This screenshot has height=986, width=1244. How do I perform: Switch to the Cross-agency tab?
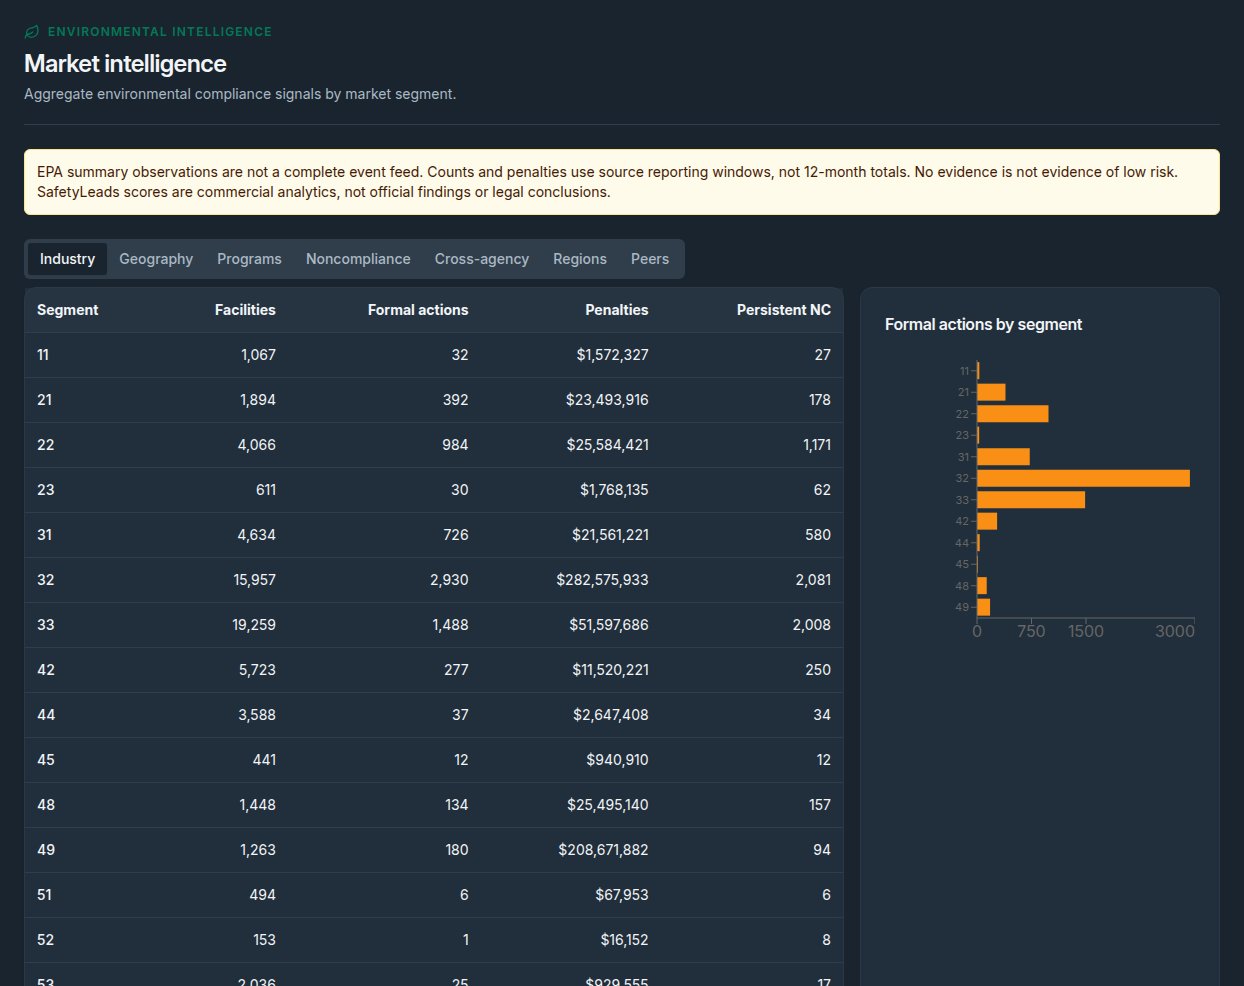coord(482,259)
